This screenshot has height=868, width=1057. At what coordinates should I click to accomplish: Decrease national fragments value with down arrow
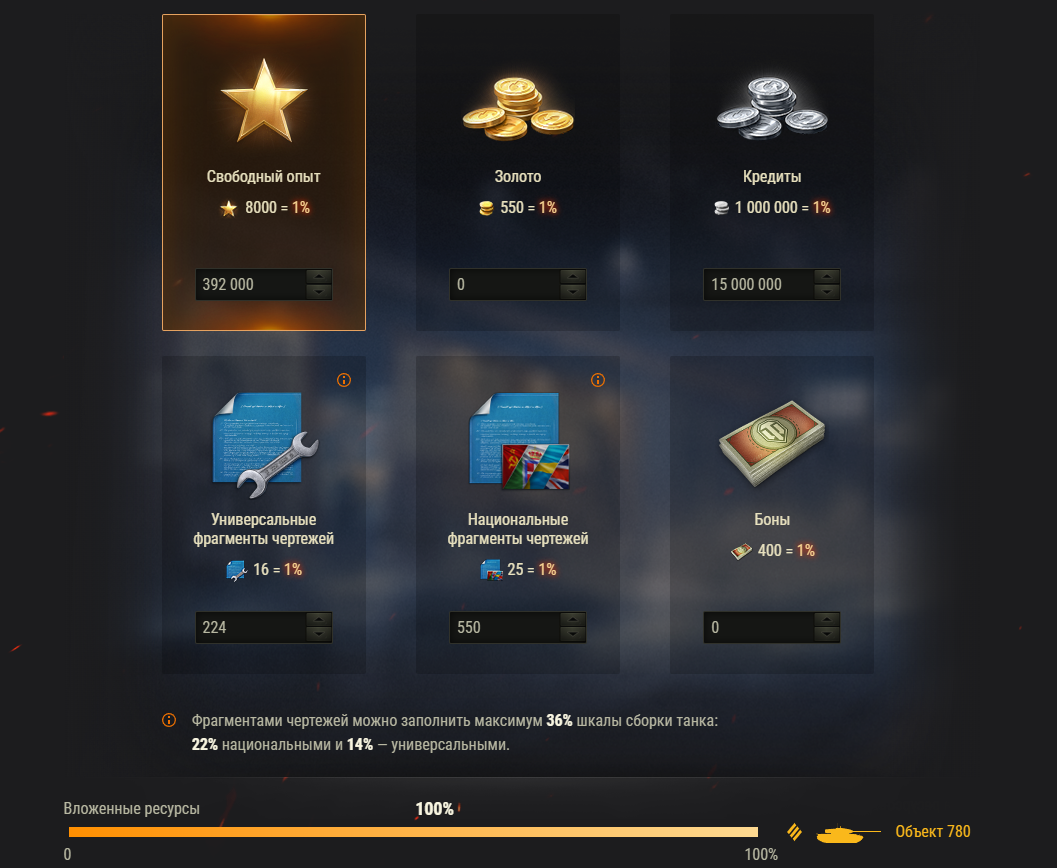click(x=573, y=635)
